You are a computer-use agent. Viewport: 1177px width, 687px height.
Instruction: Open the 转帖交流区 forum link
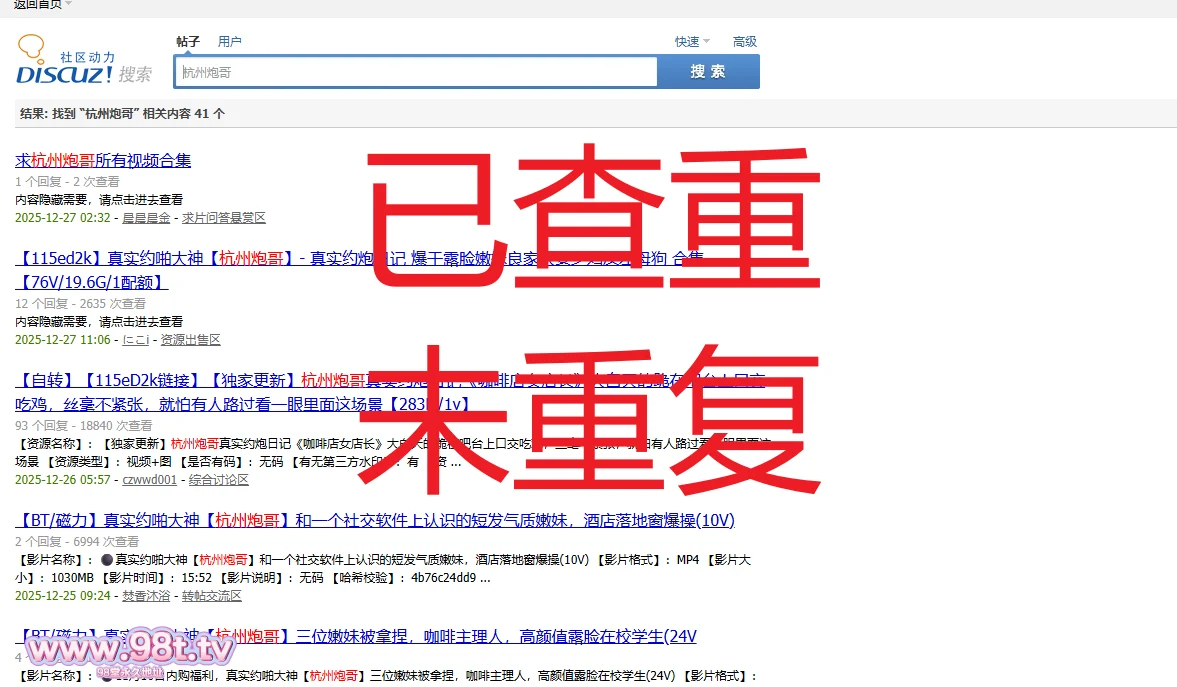211,596
